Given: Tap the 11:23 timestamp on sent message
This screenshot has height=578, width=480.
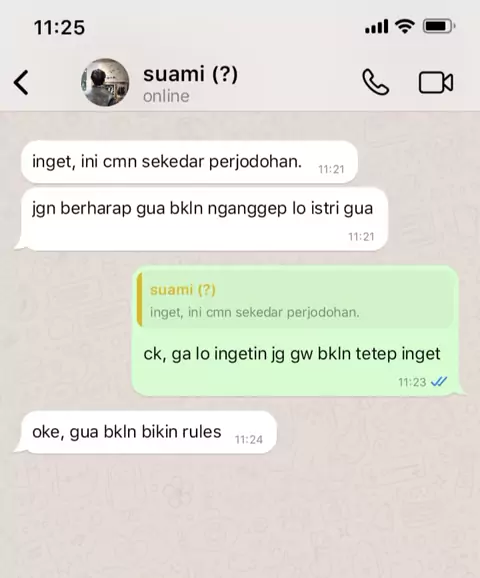Looking at the screenshot, I should [x=412, y=382].
